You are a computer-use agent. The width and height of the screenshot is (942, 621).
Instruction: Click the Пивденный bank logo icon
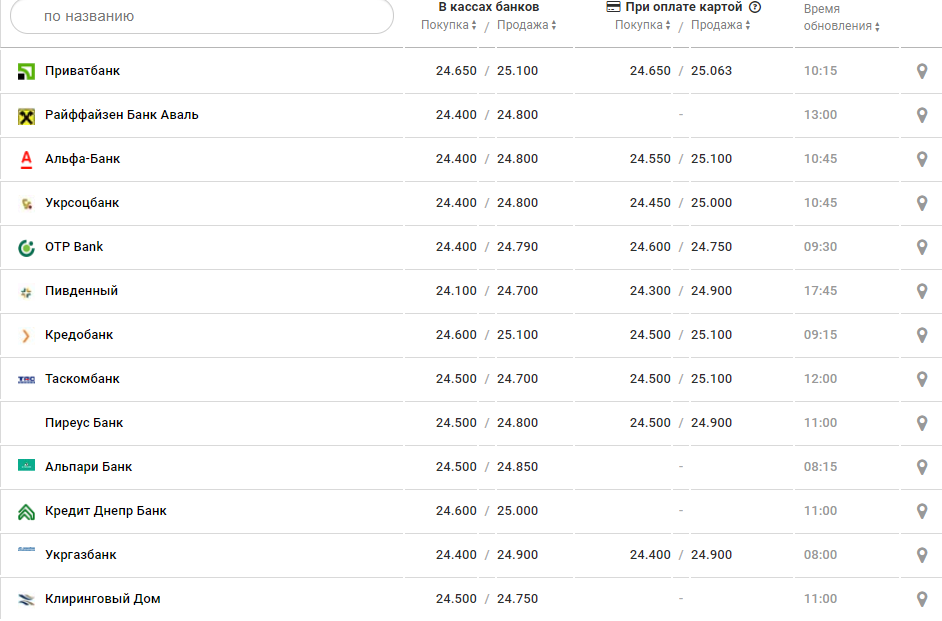tap(27, 292)
